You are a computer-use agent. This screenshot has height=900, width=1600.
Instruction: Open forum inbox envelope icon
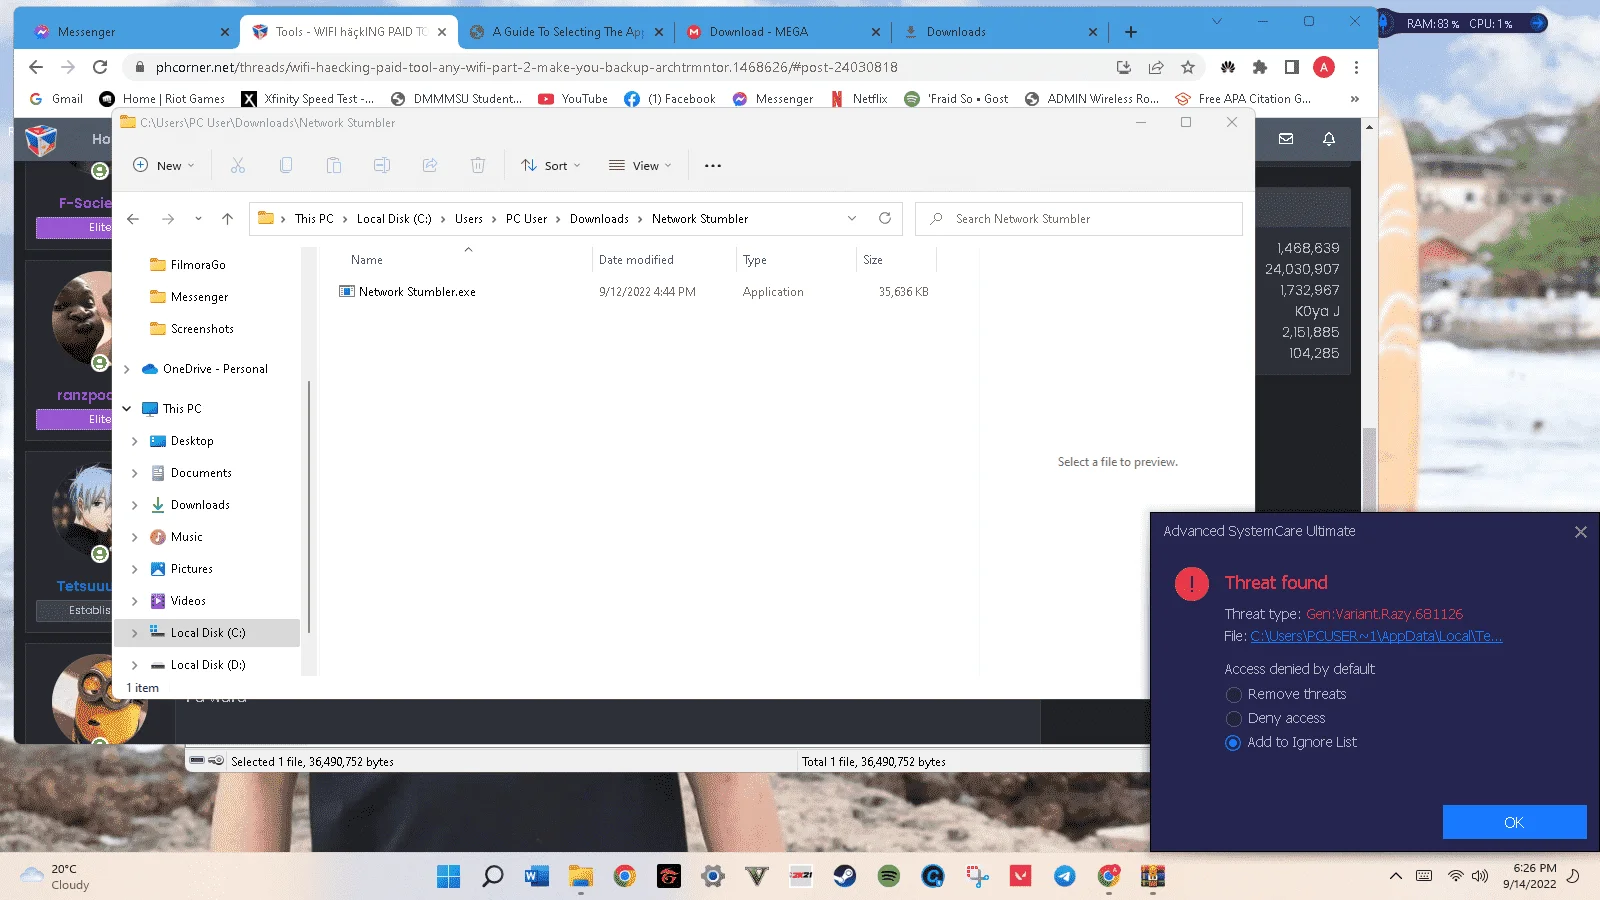coord(1286,139)
